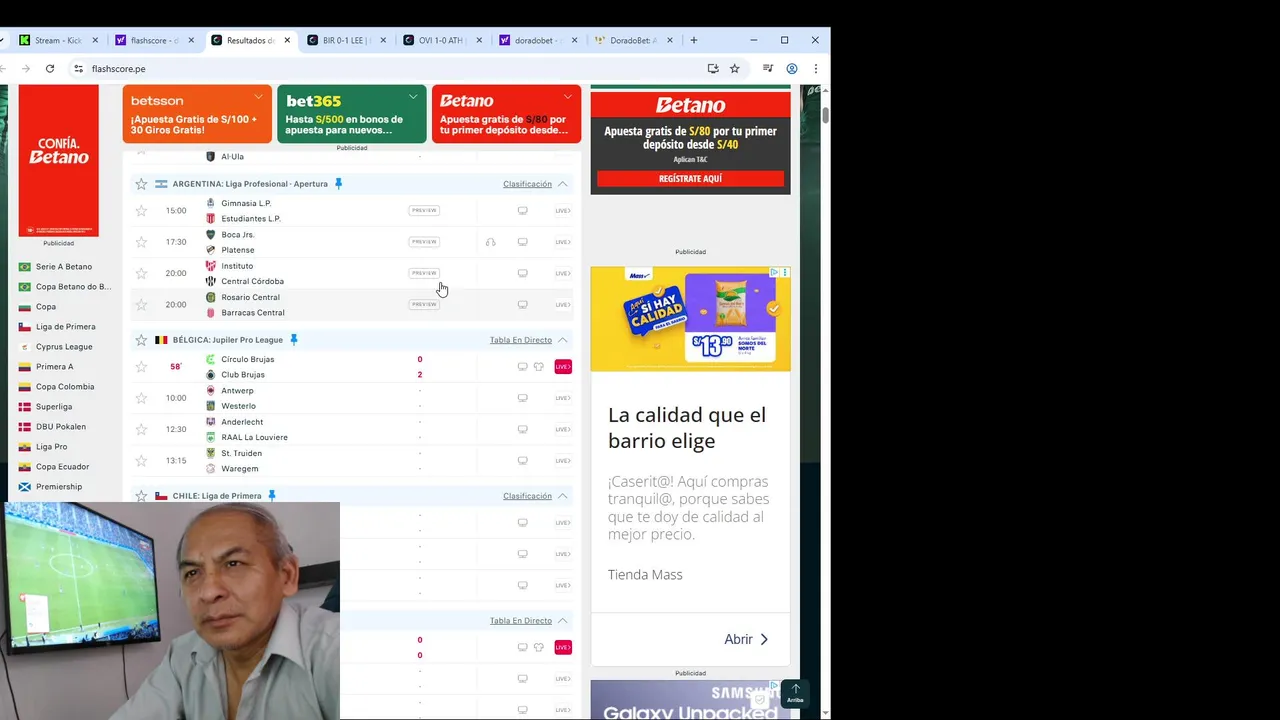Collapse the Argentina Liga Profesional section
1280x720 pixels.
tap(563, 184)
